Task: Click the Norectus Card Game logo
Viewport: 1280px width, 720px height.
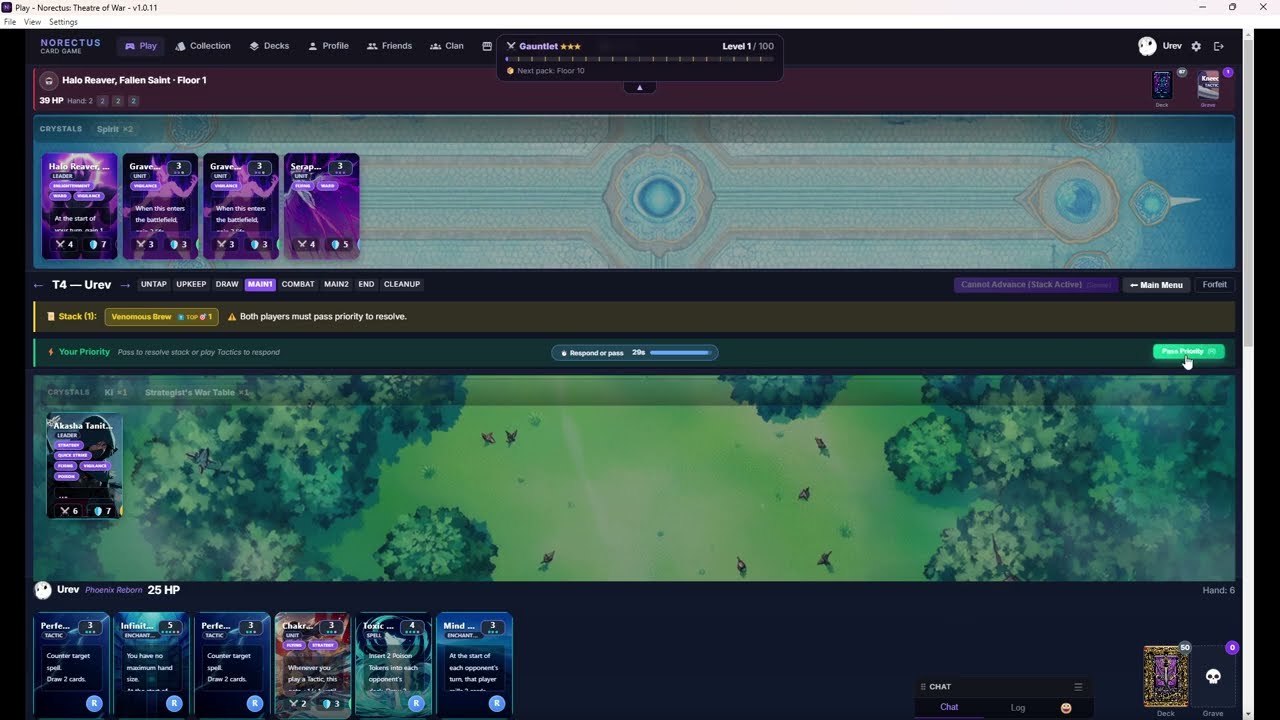Action: pos(70,46)
